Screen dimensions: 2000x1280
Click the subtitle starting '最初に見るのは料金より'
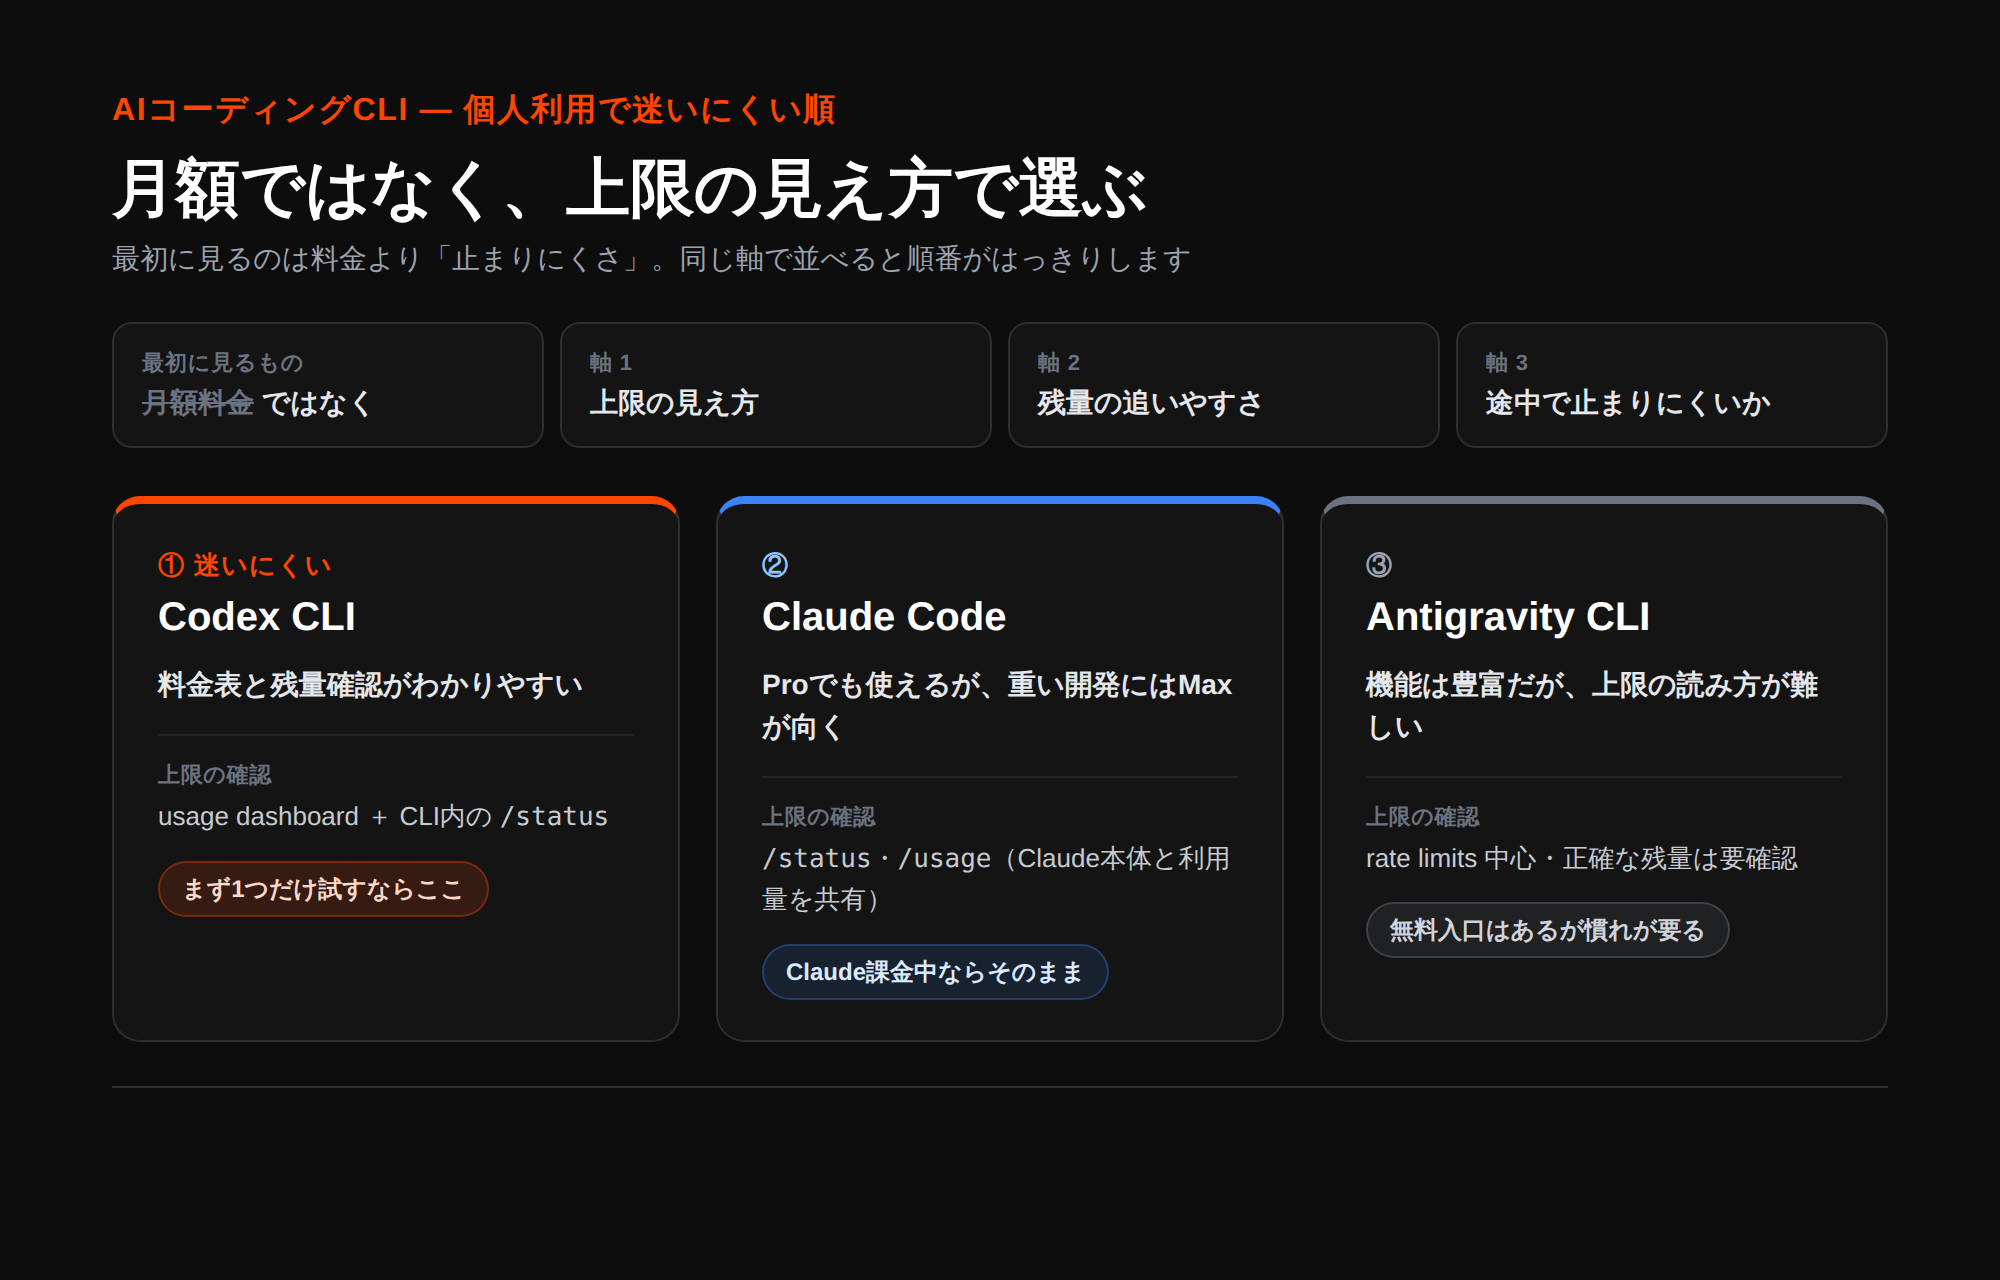tap(651, 259)
